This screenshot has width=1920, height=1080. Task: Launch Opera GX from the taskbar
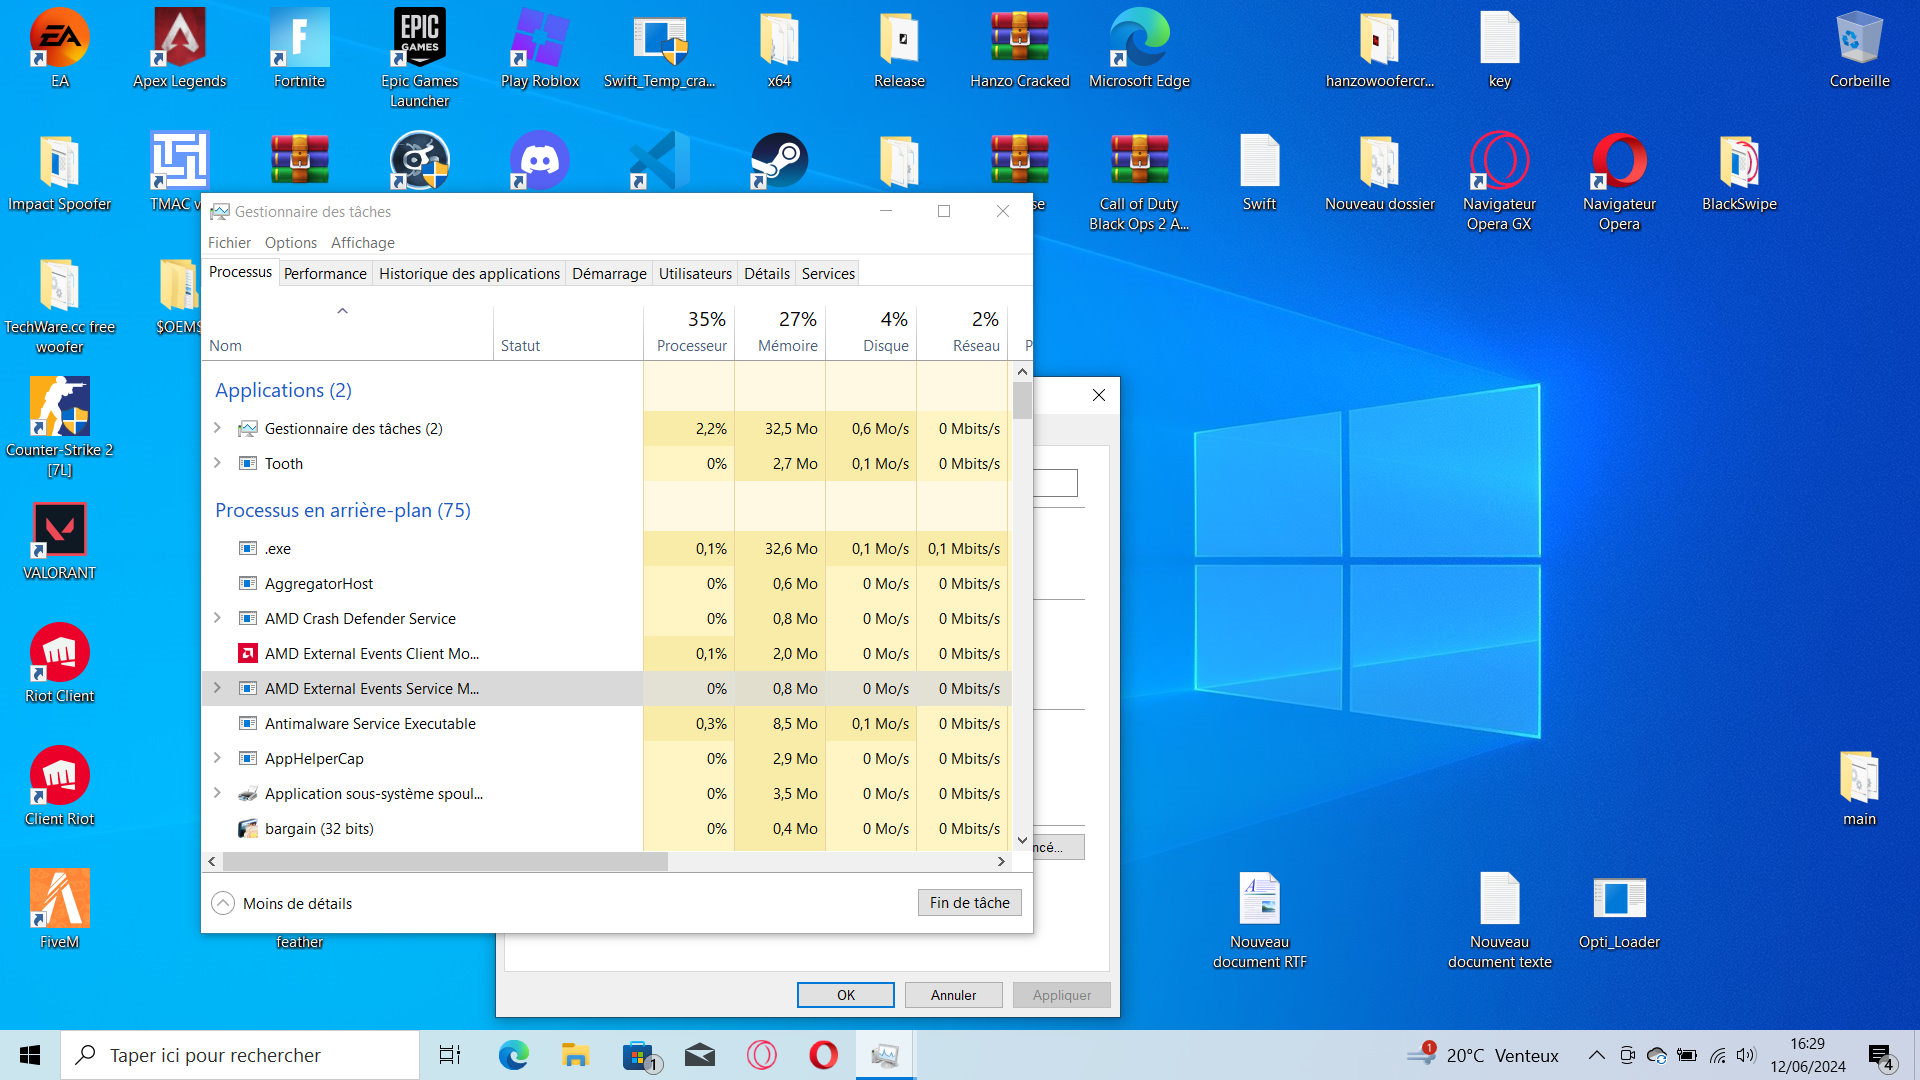click(x=762, y=1055)
